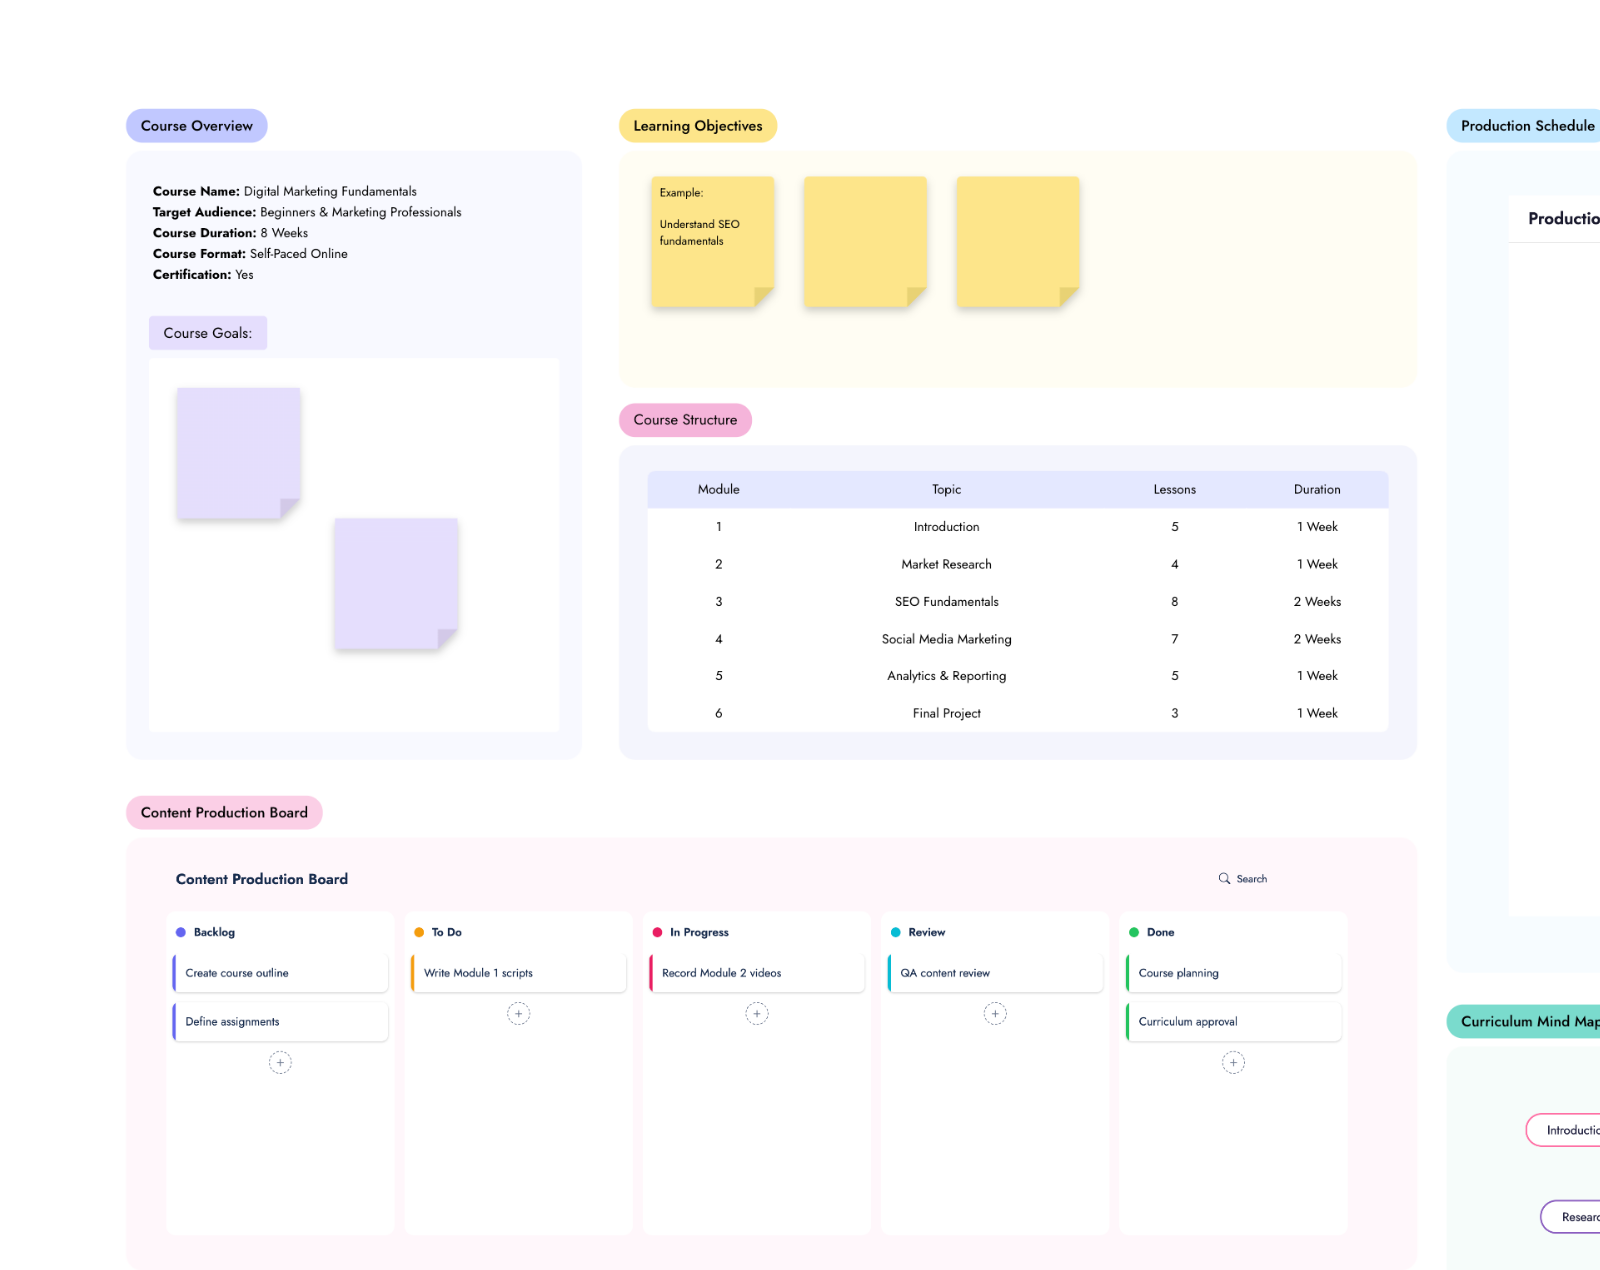Viewport: 1600px width, 1270px height.
Task: Add a card under Done column
Action: [x=1233, y=1063]
